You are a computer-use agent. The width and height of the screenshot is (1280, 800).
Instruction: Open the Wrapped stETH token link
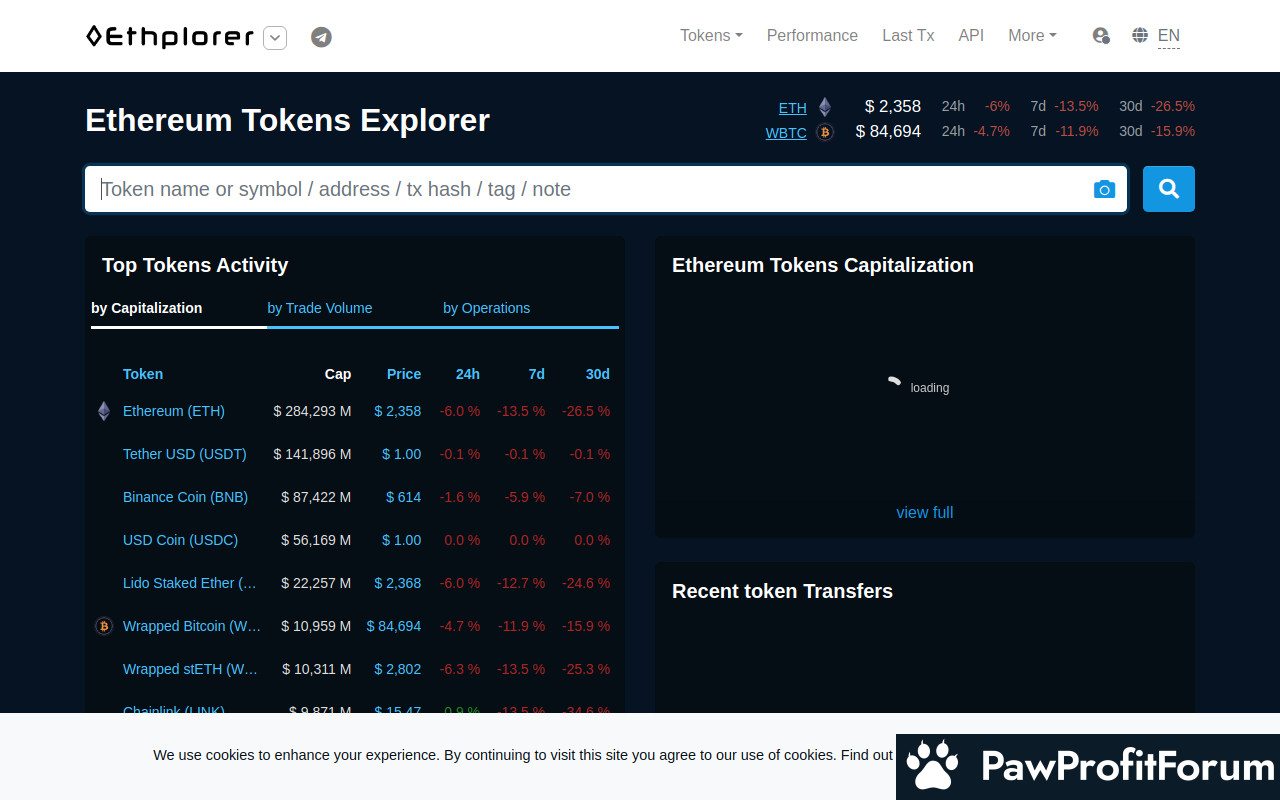click(x=191, y=669)
